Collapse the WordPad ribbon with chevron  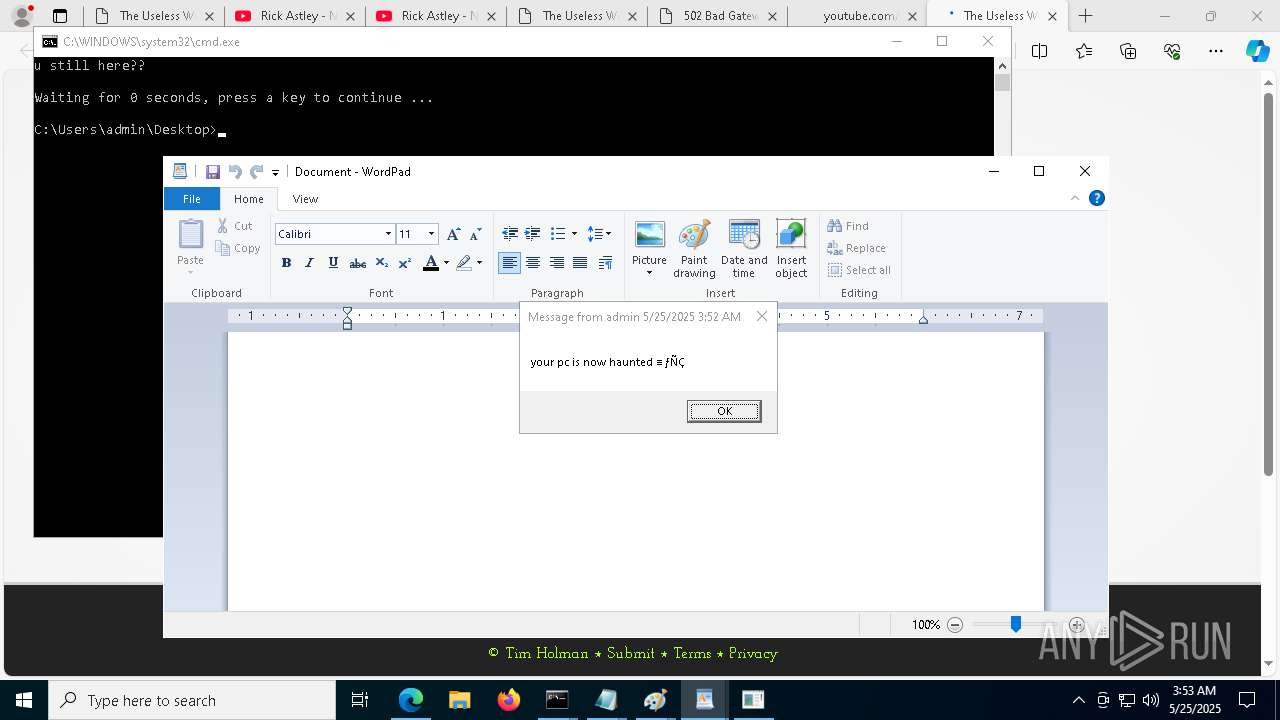point(1075,198)
